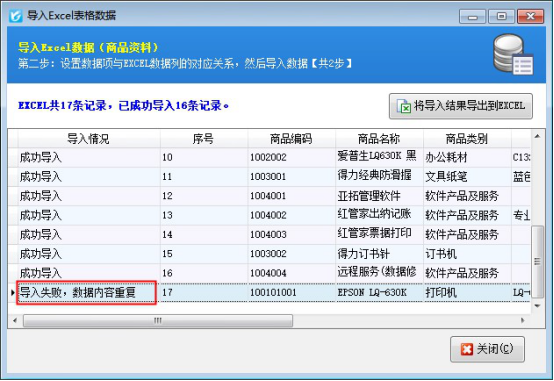Click the current-row arrow indicator for row 17

coord(13,292)
